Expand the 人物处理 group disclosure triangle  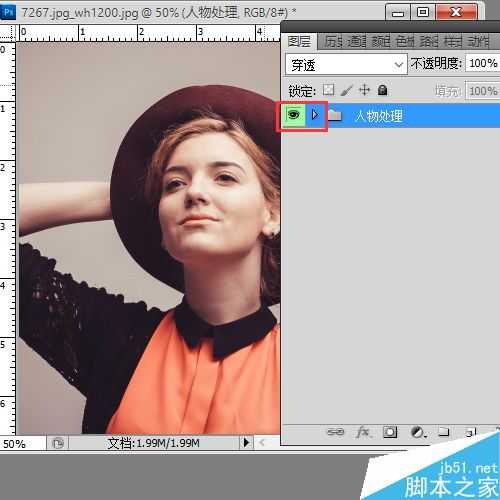(x=314, y=115)
